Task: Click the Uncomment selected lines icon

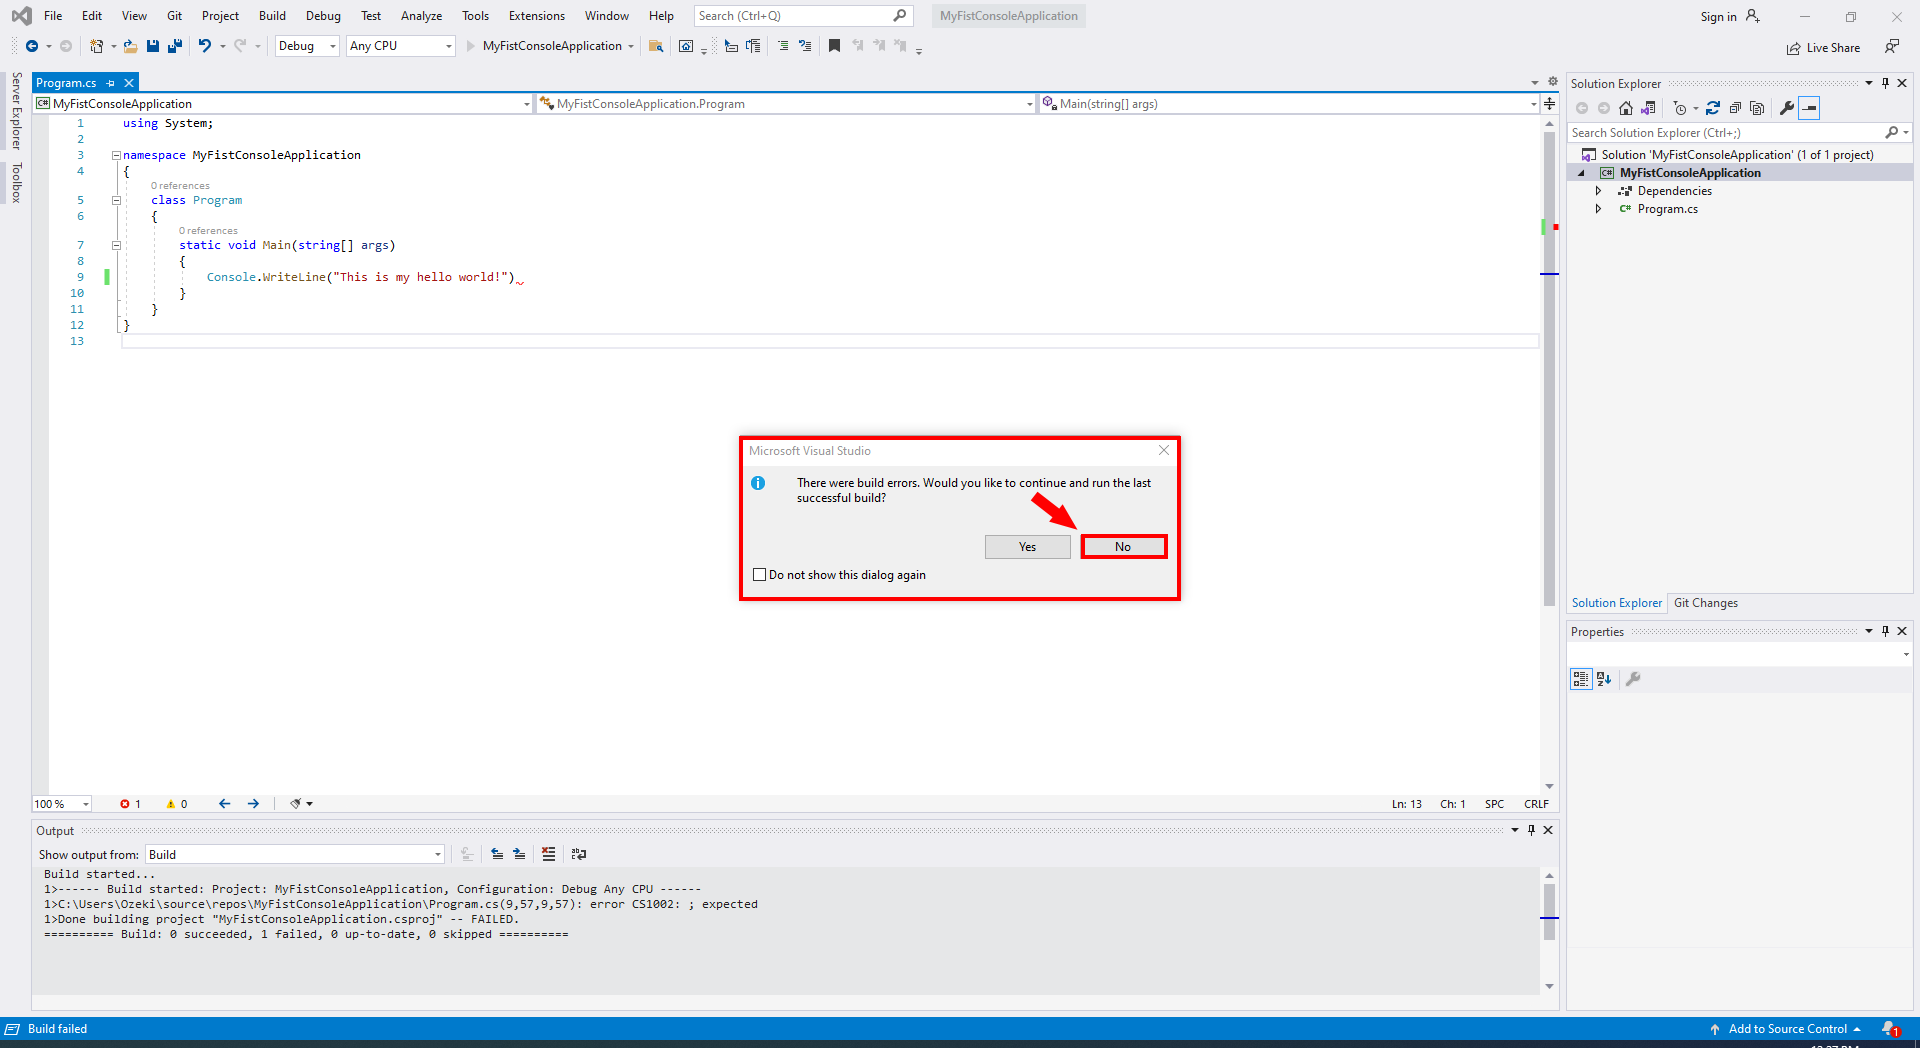Action: [805, 46]
